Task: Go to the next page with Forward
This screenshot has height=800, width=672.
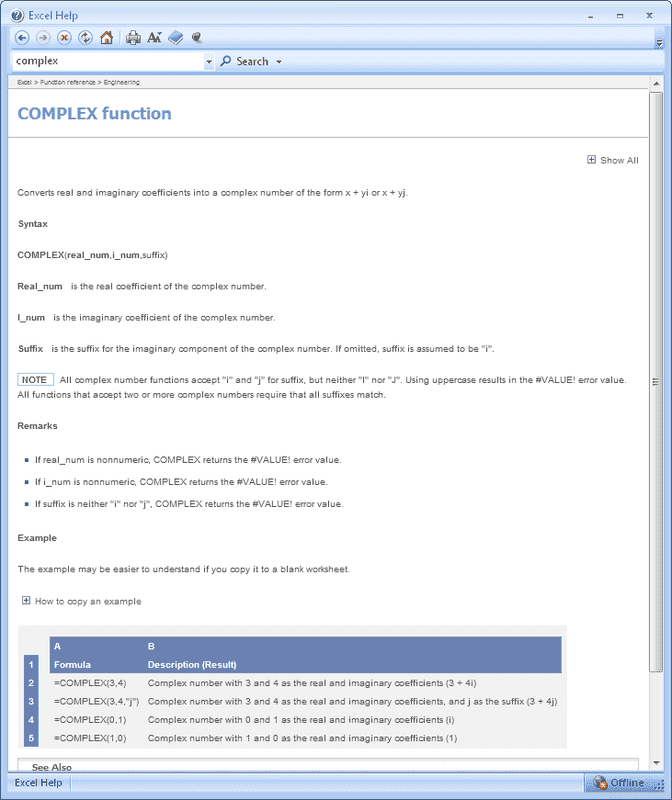Action: 43,38
